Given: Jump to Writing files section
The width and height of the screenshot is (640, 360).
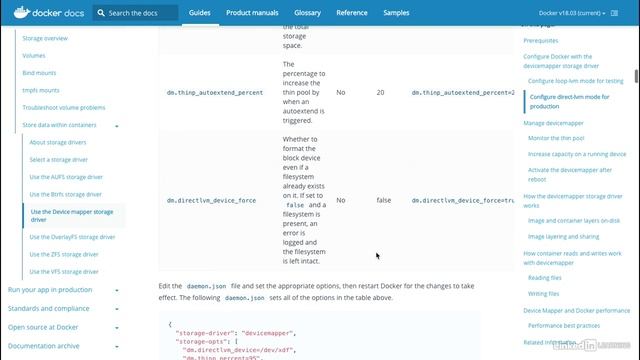Looking at the screenshot, I should tap(544, 294).
